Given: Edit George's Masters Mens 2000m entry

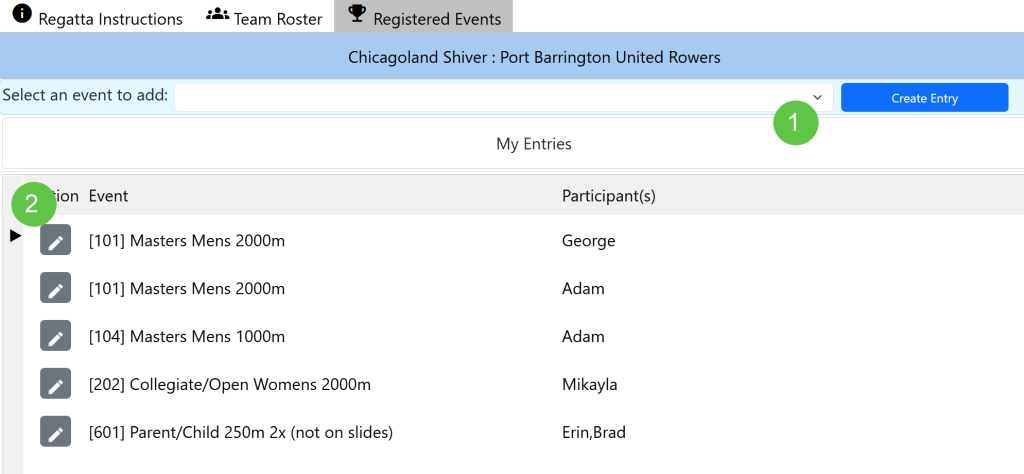Looking at the screenshot, I should (56, 240).
